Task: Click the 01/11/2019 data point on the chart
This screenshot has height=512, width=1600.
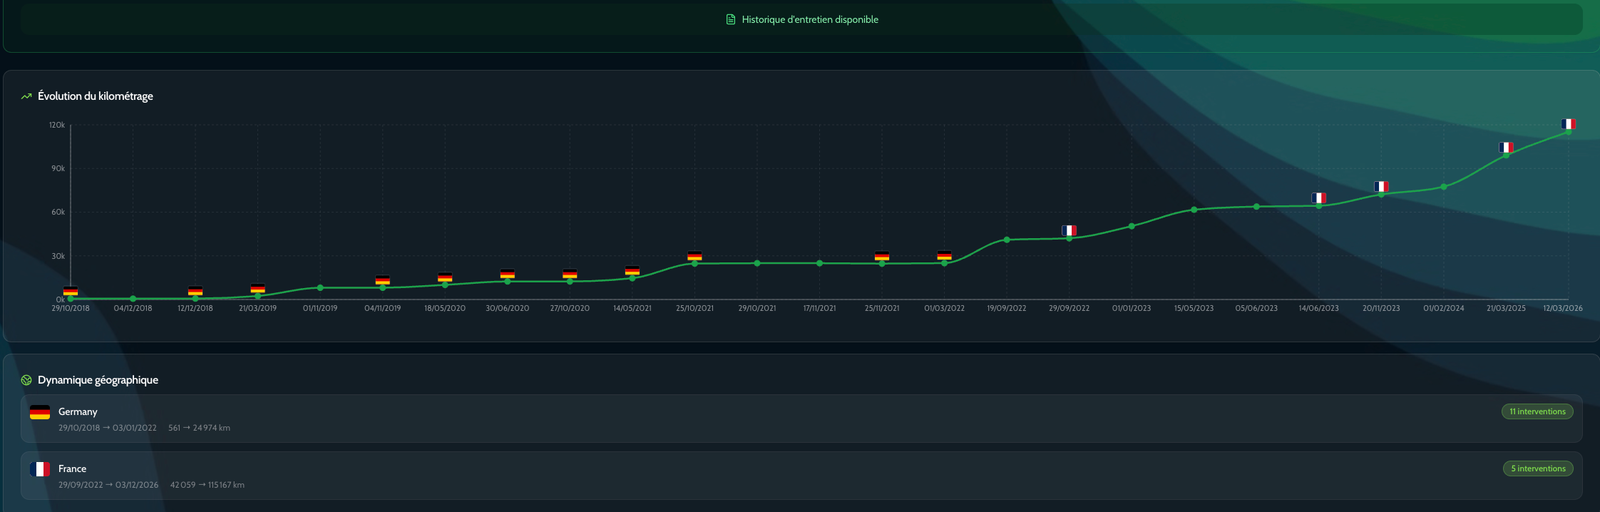Action: click(x=320, y=288)
